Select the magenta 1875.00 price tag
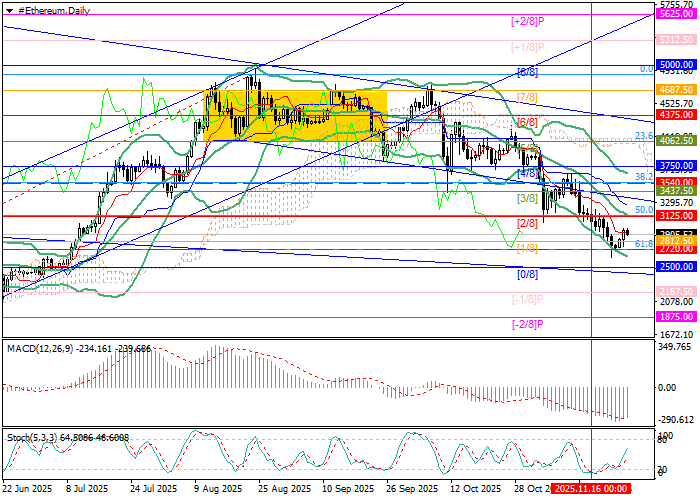Viewport: 700px width, 500px height. 677,316
